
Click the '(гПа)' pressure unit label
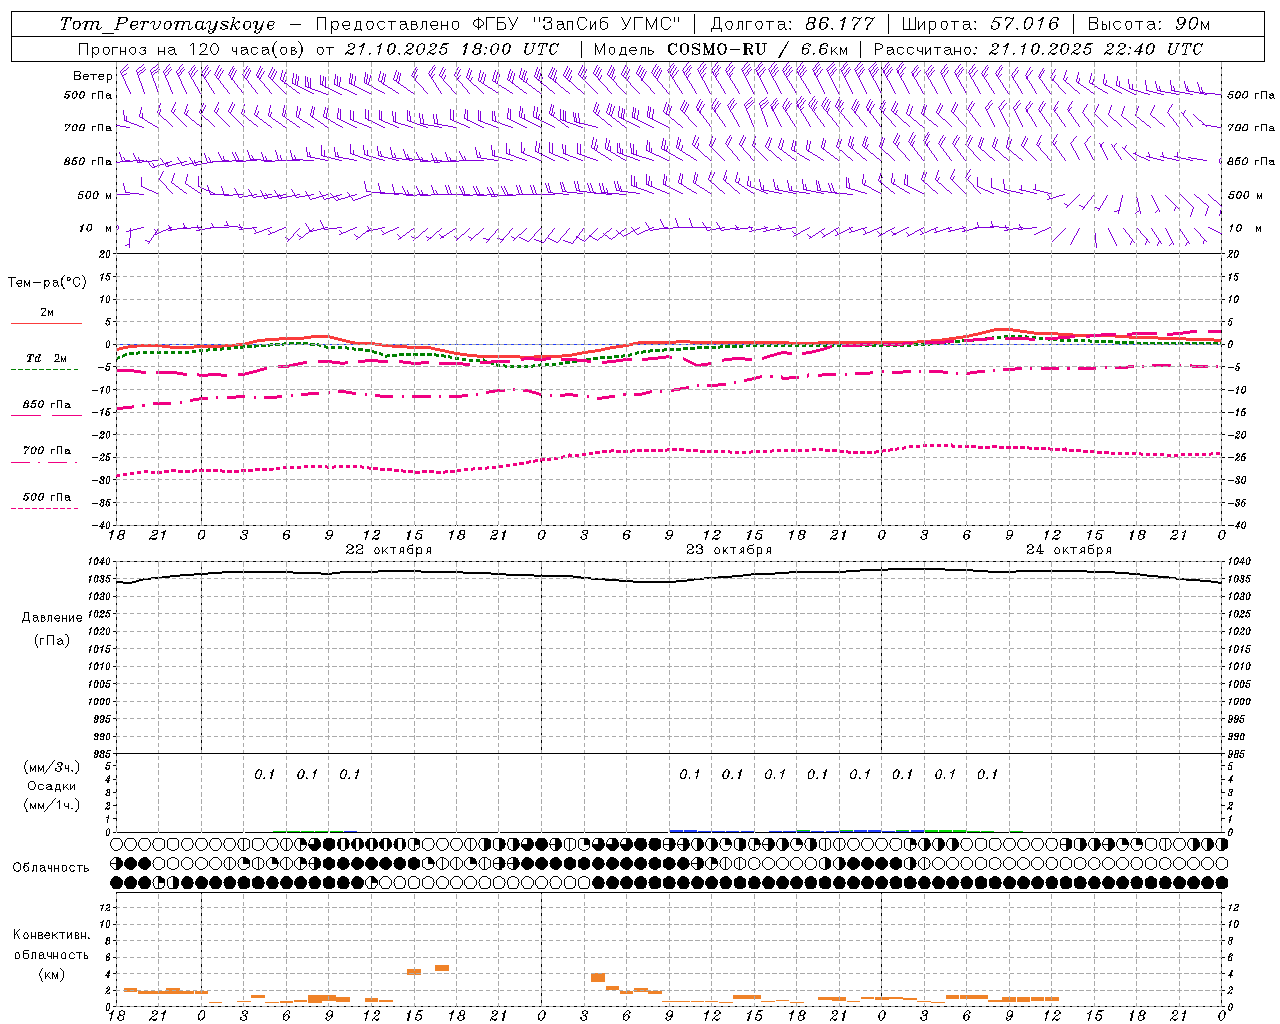coord(52,641)
